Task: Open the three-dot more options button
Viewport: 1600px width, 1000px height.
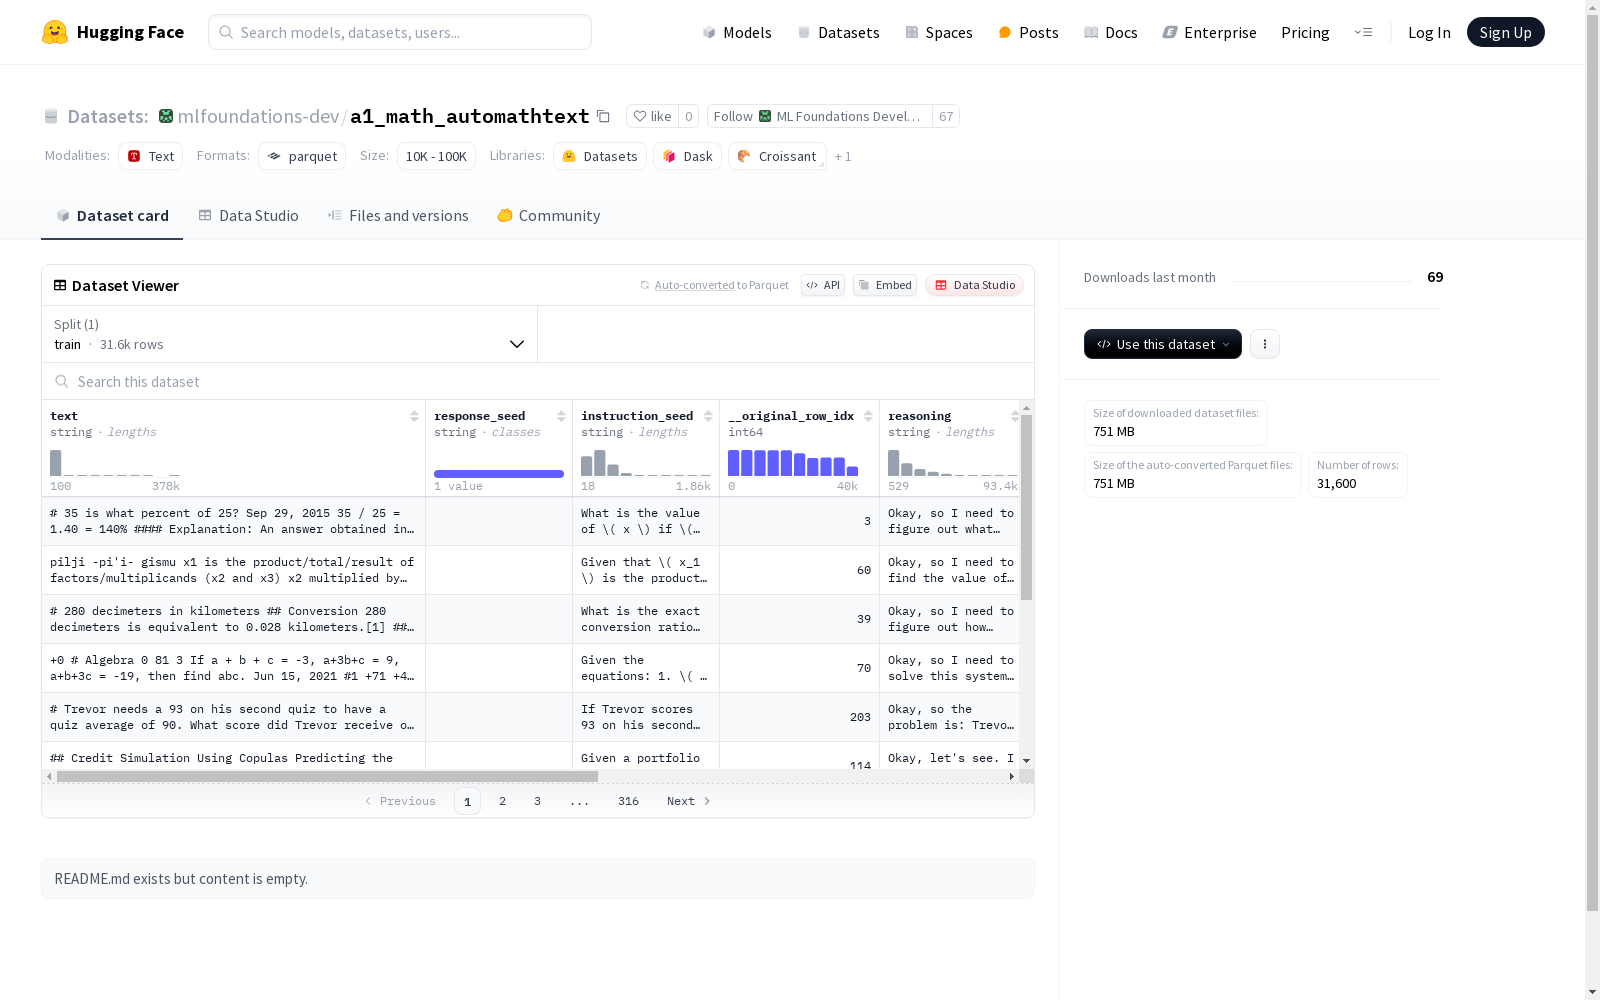Action: coord(1265,344)
